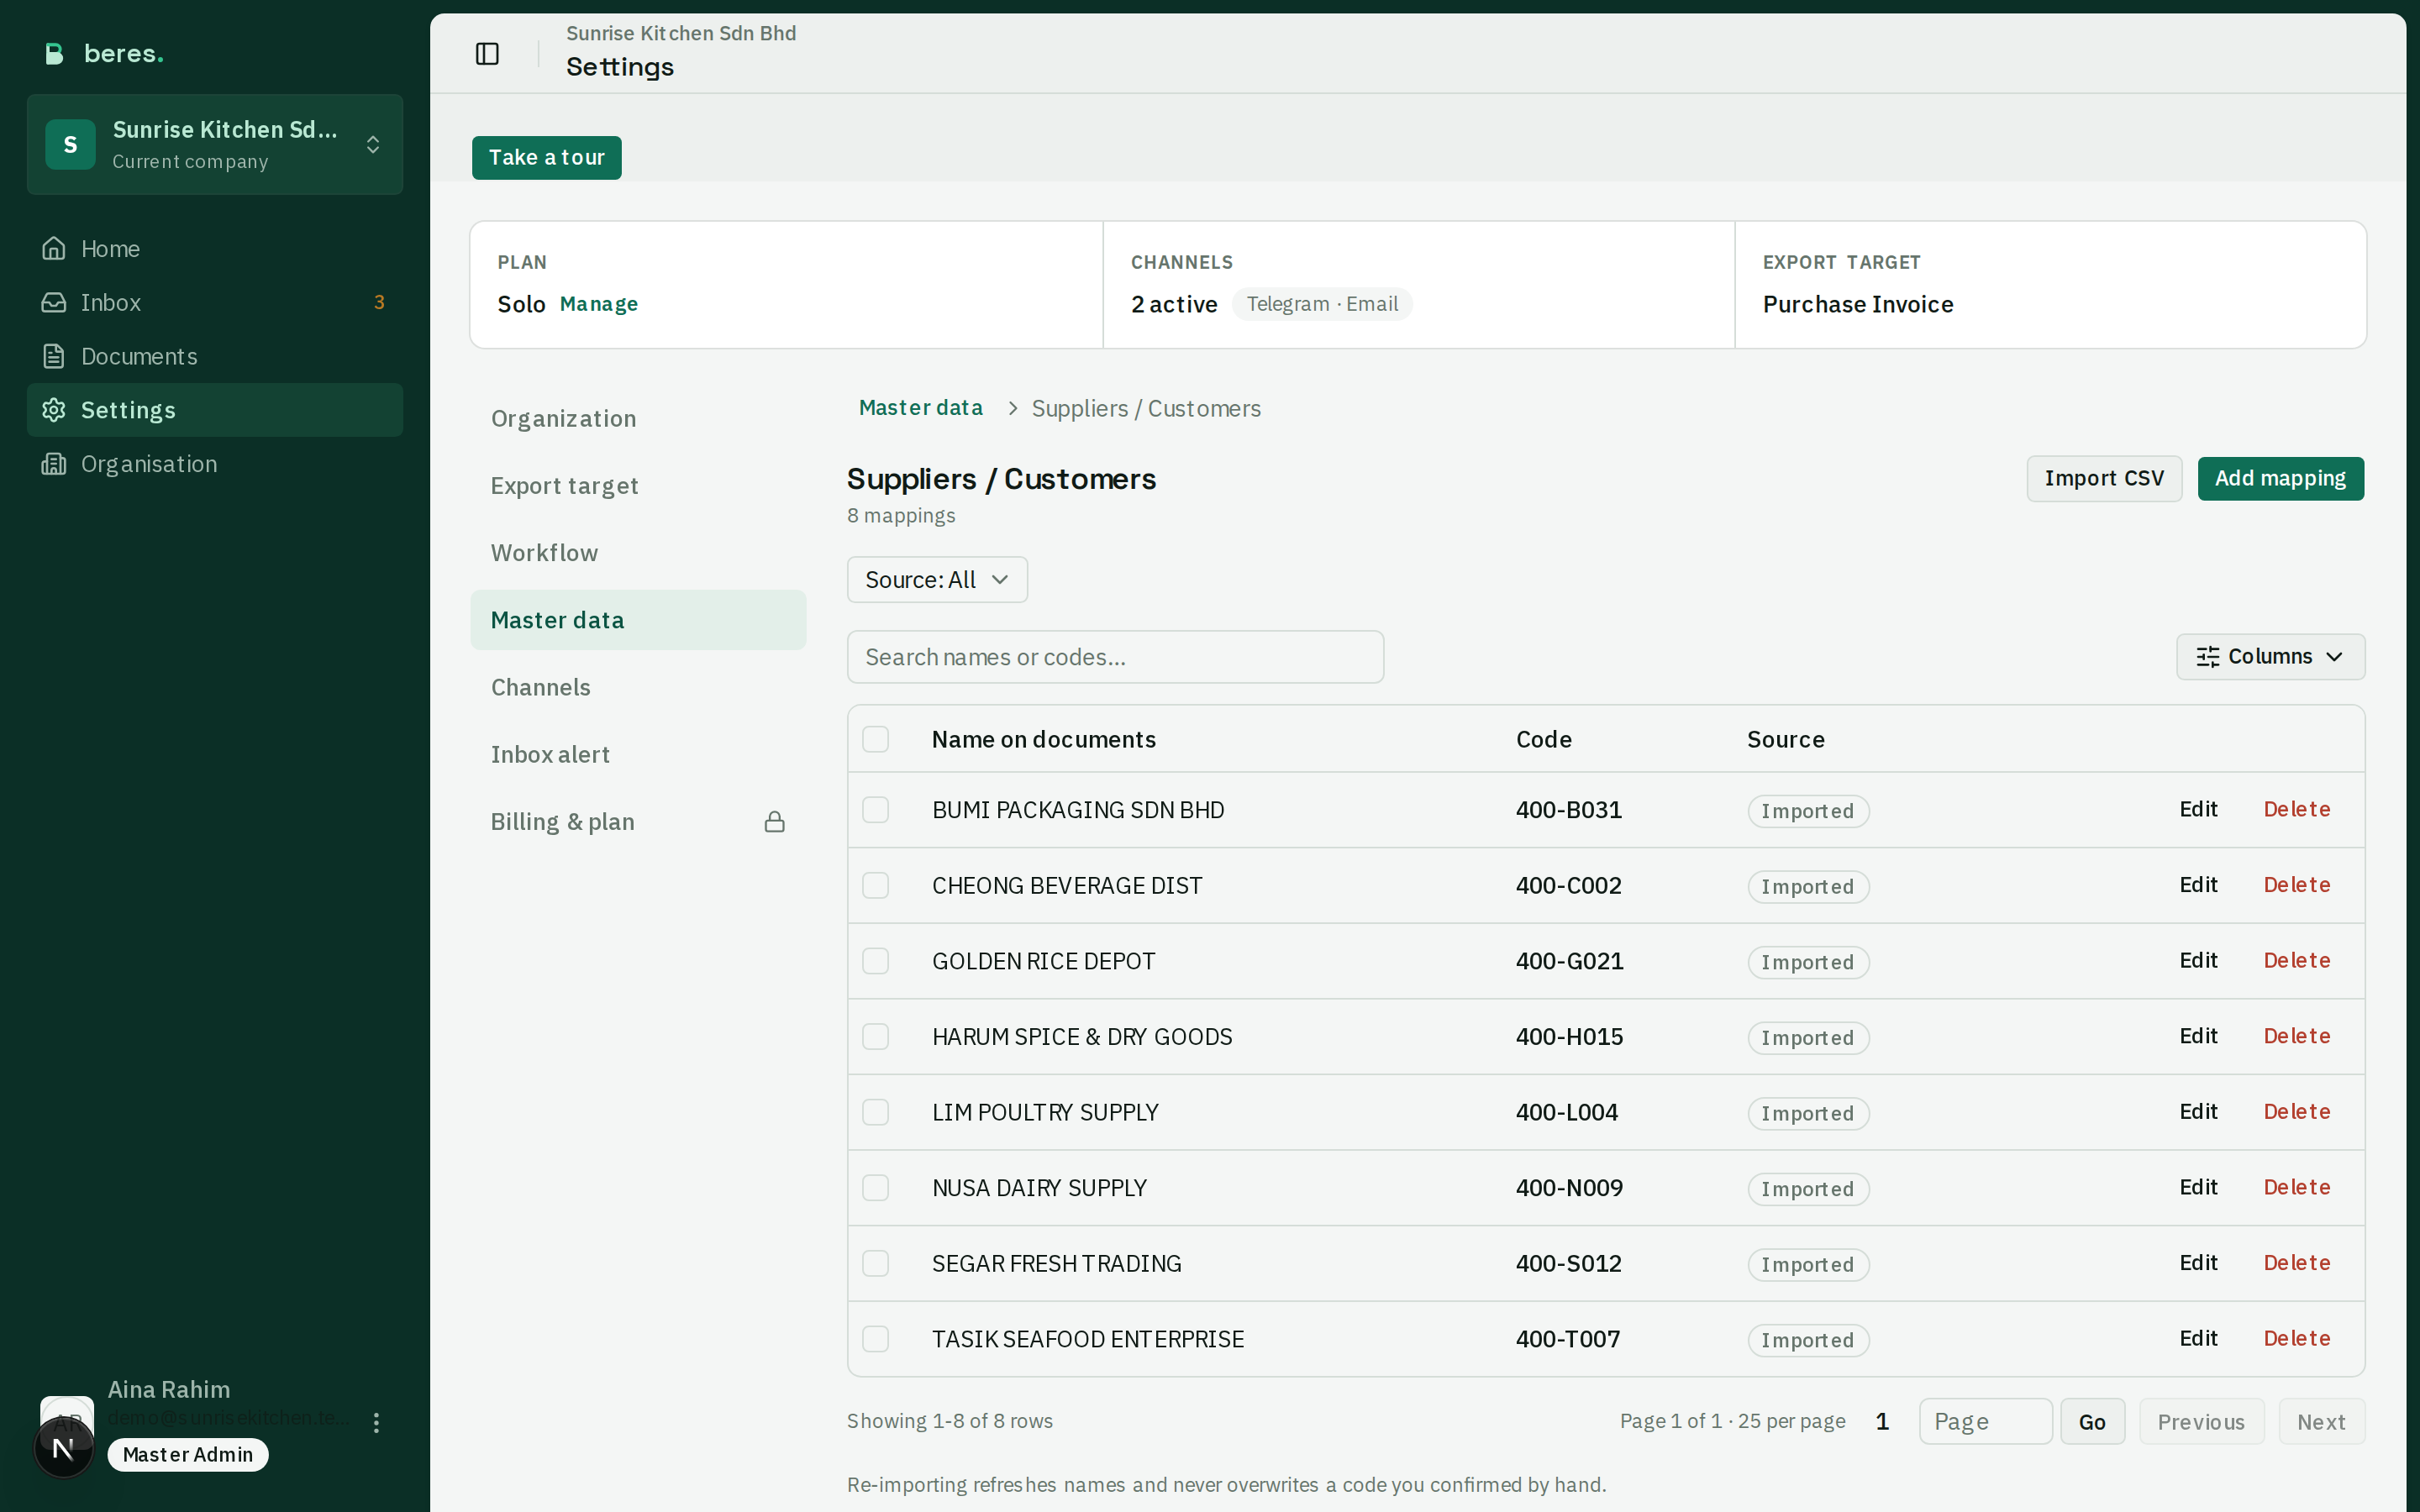Screen dimensions: 2420x1512
Task: Check the CHEONG BEVERAGE DIST row
Action: point(875,885)
